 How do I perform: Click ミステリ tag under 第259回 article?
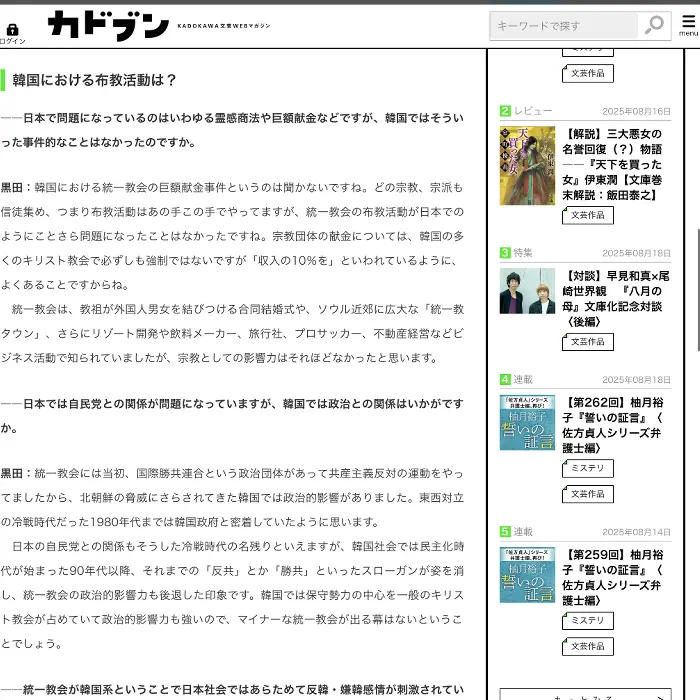pyautogui.click(x=588, y=621)
